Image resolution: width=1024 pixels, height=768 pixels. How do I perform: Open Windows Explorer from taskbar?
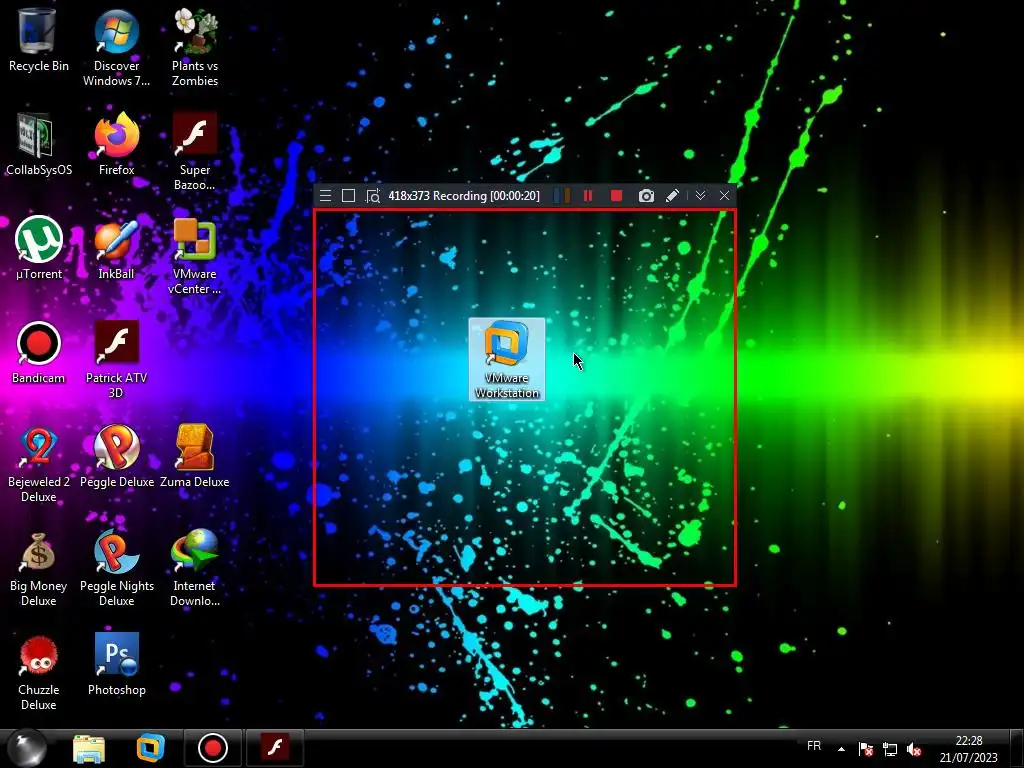point(89,748)
